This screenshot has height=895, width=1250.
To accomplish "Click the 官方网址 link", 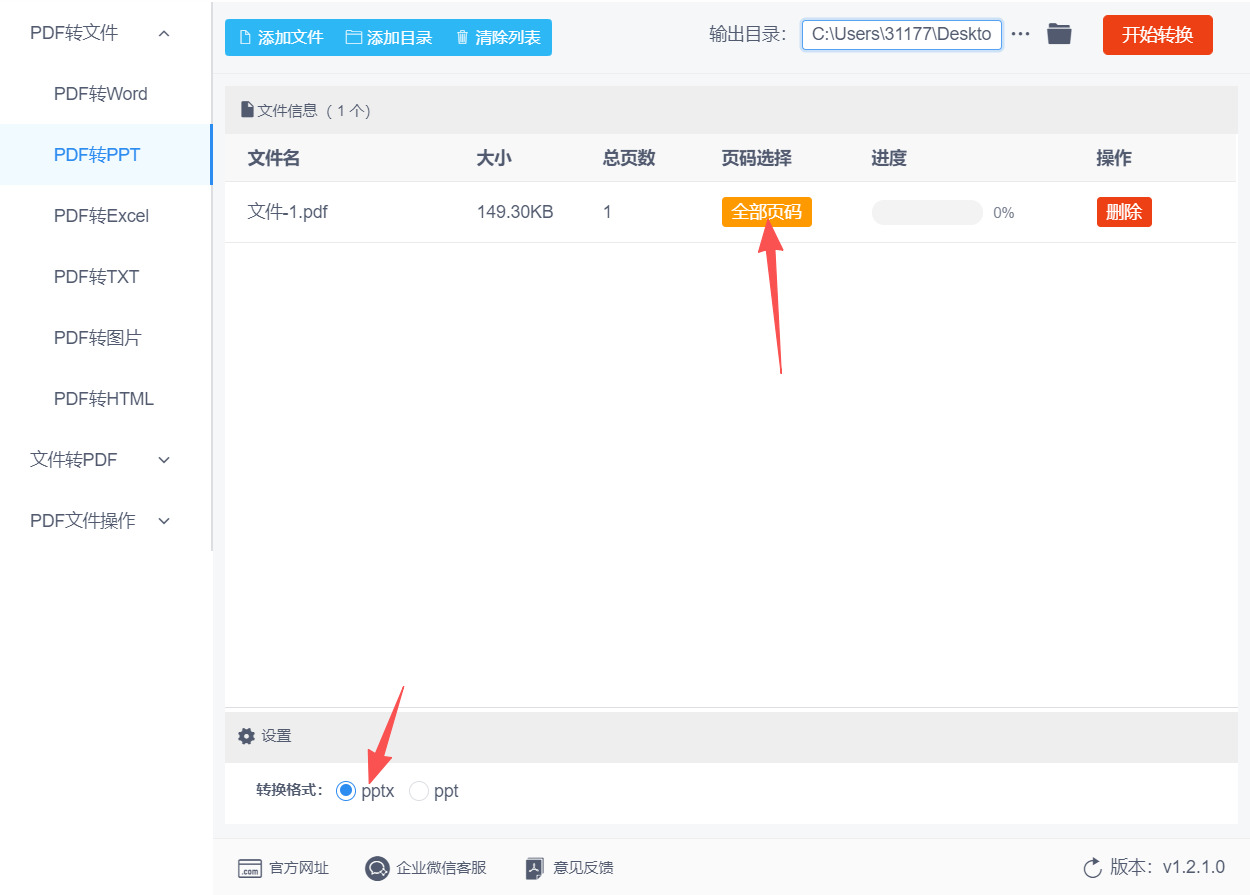I will click(299, 868).
